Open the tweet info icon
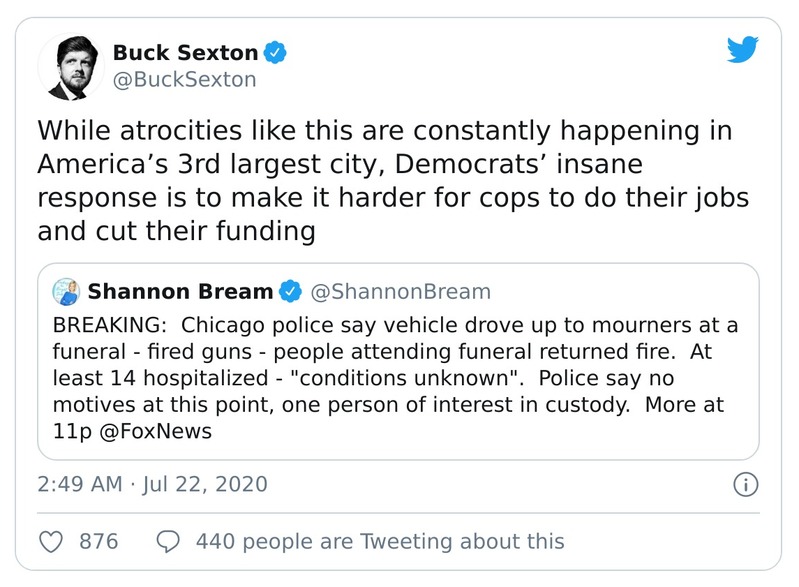 (x=744, y=485)
